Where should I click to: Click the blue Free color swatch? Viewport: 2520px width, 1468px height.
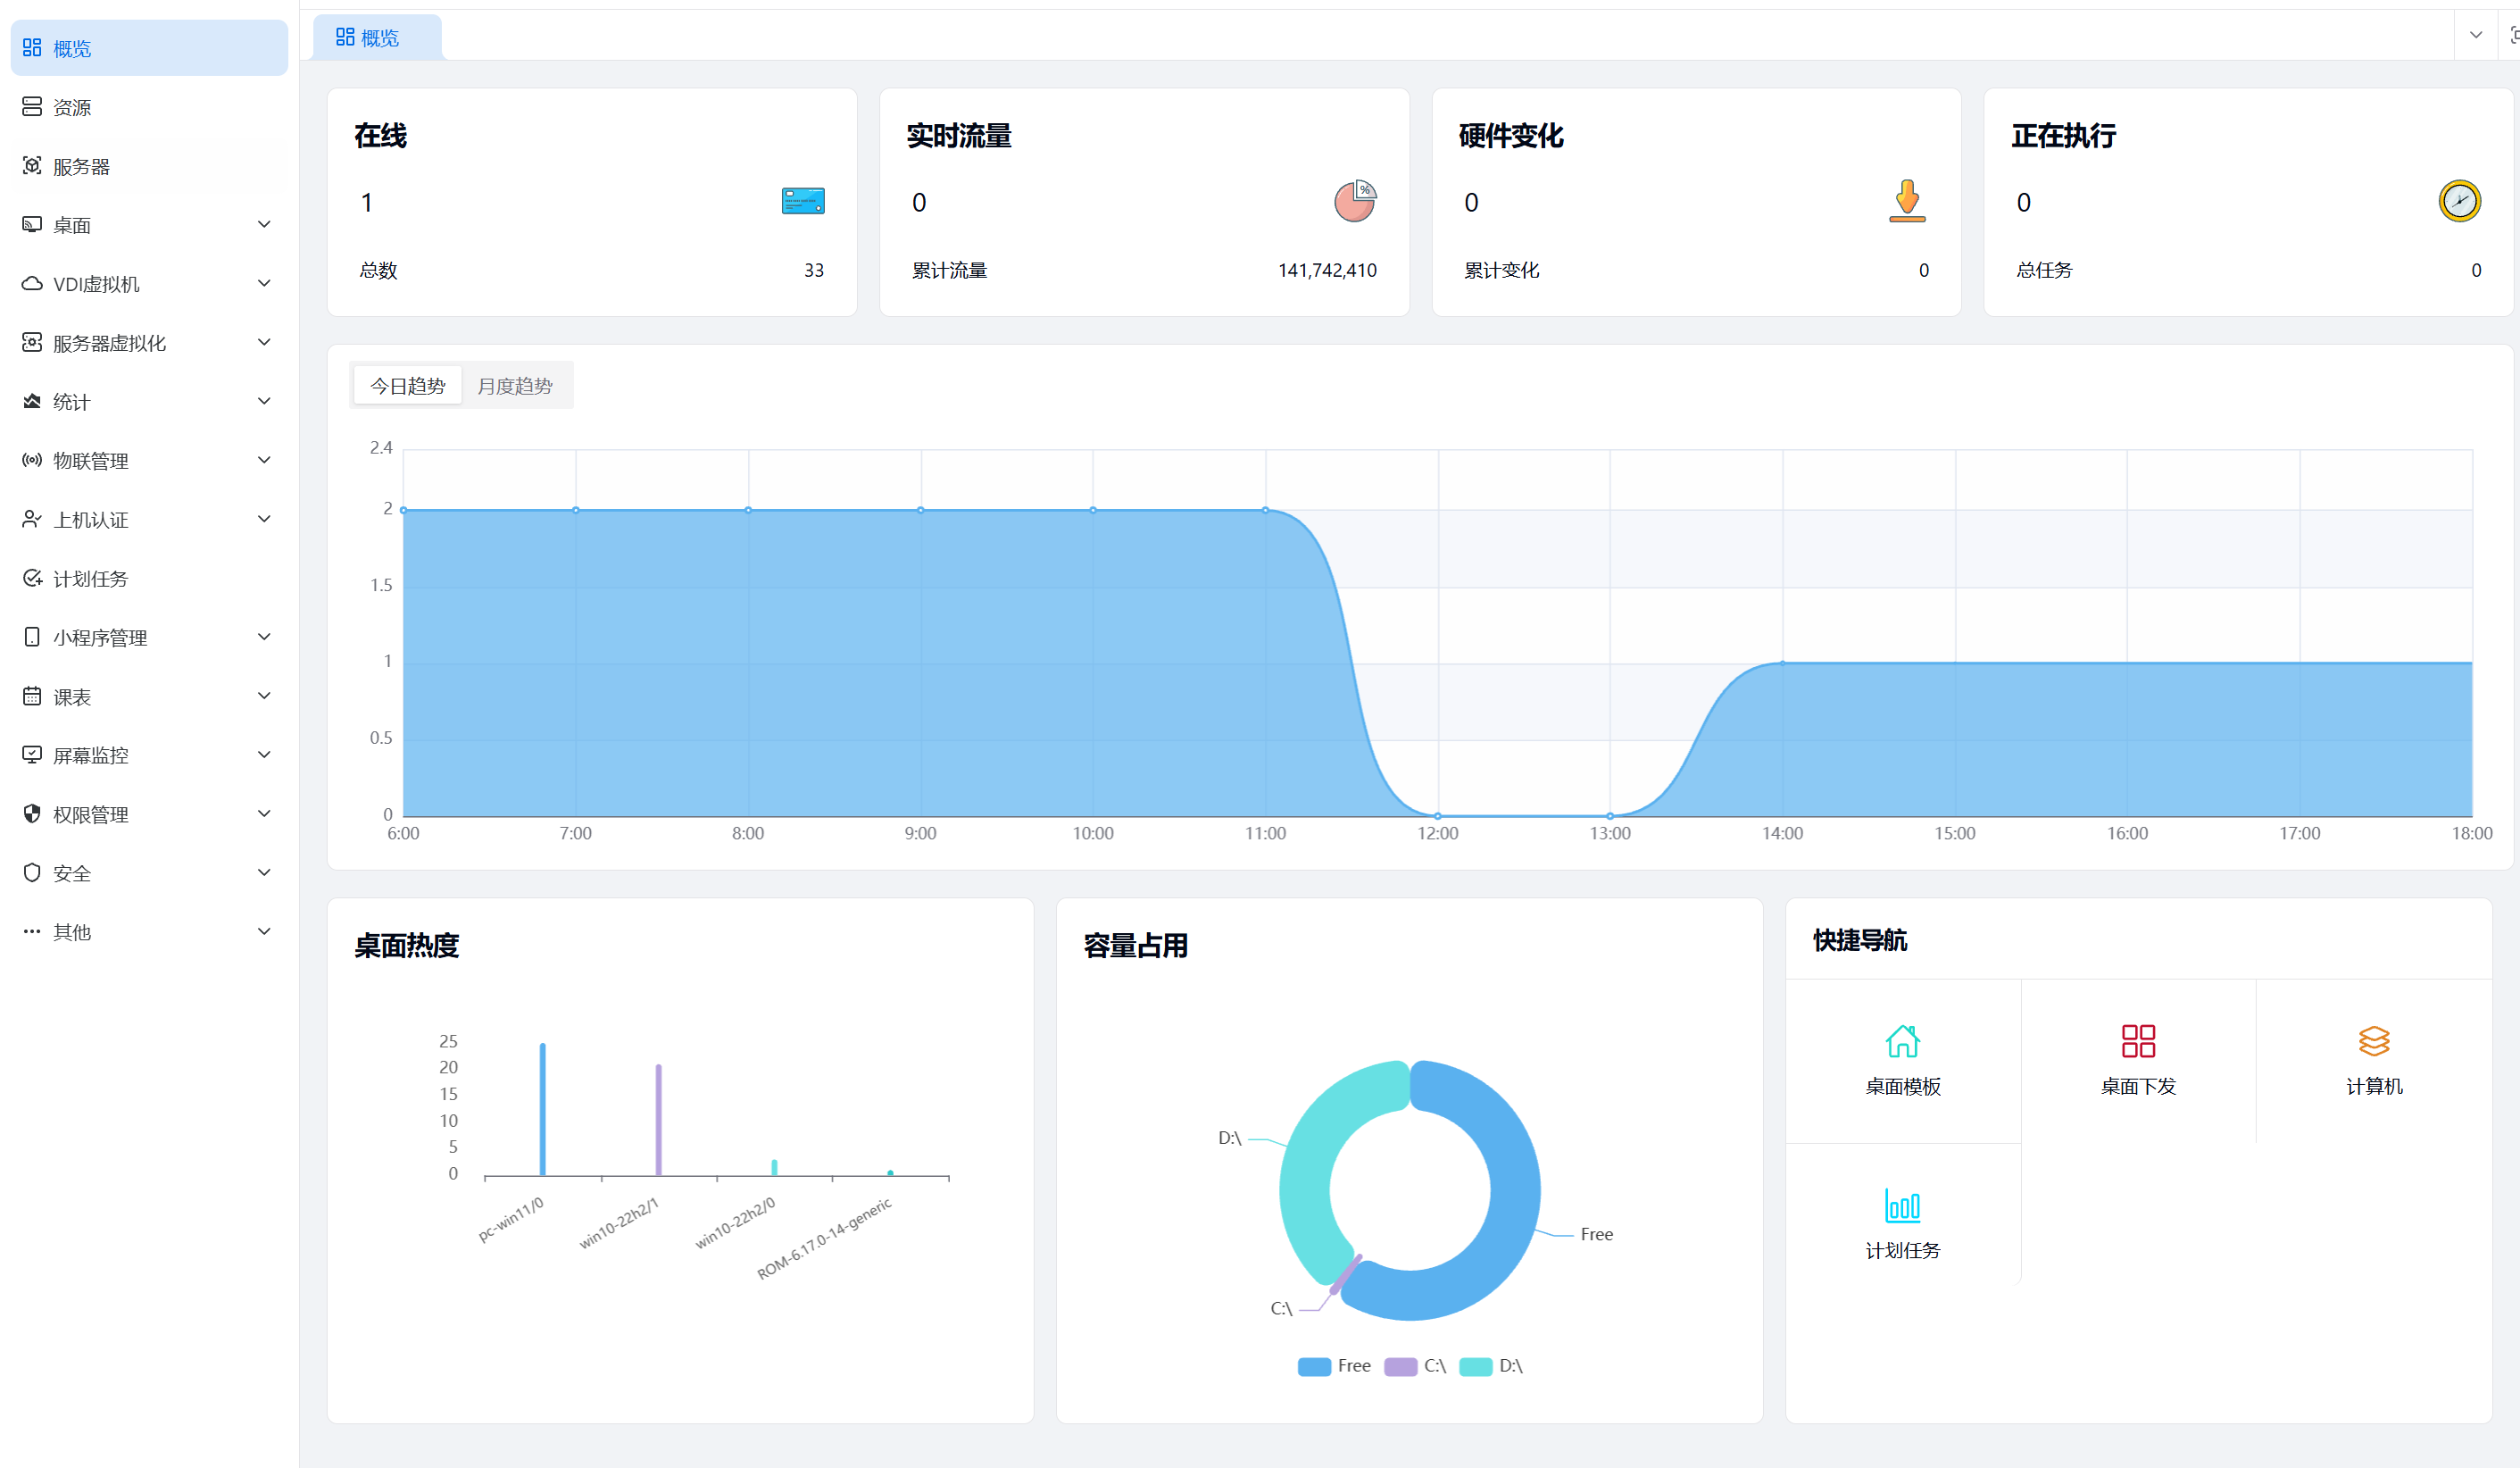click(x=1314, y=1366)
